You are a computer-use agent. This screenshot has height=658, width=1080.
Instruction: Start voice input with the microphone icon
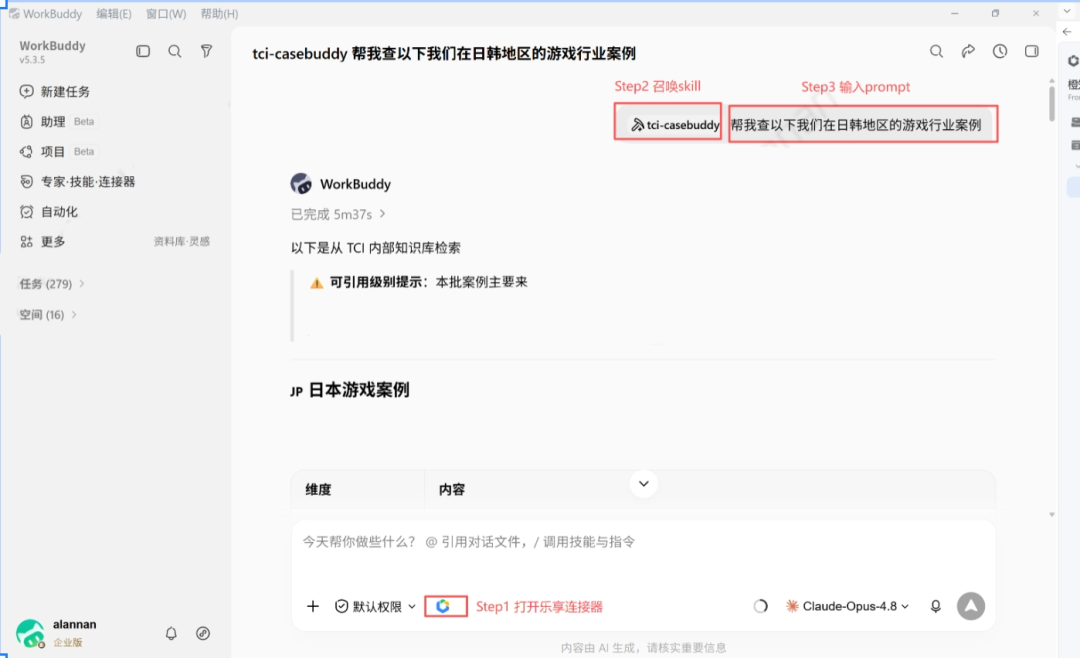click(x=935, y=606)
